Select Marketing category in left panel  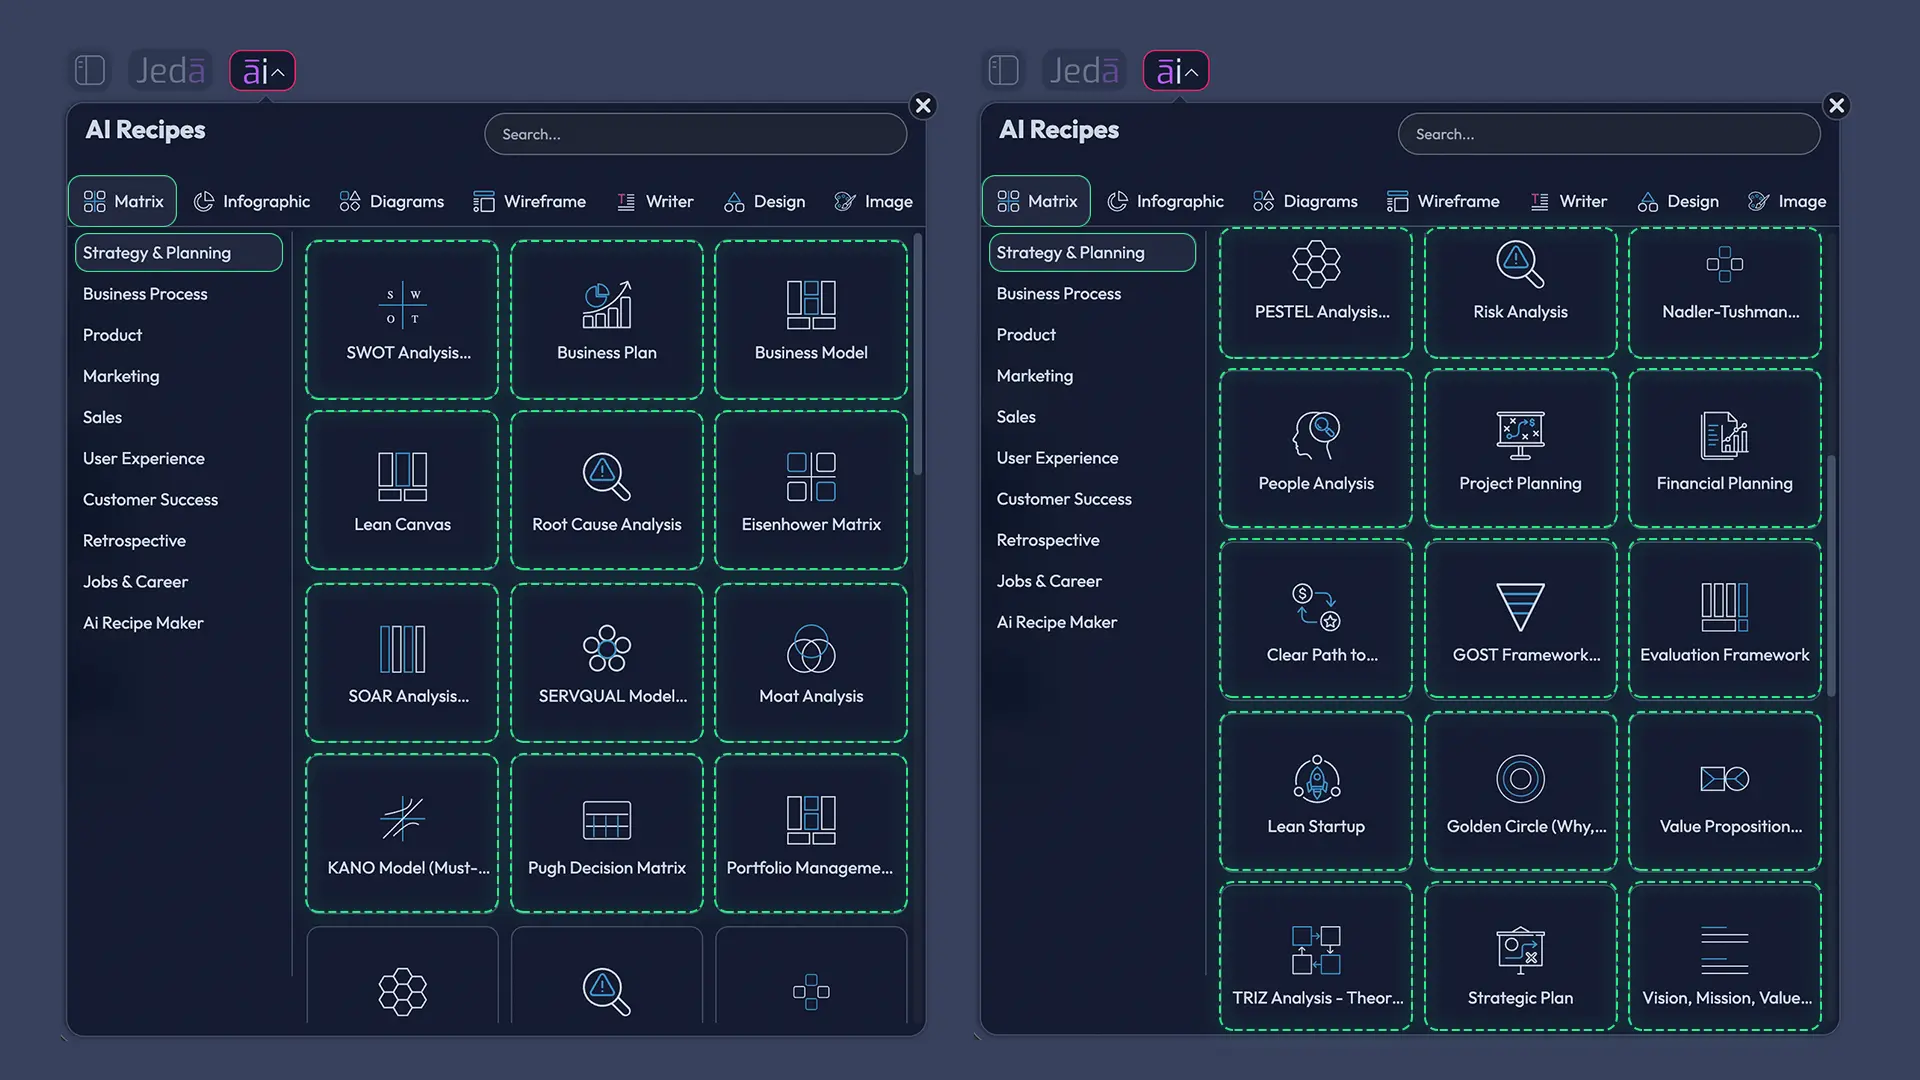(x=121, y=376)
